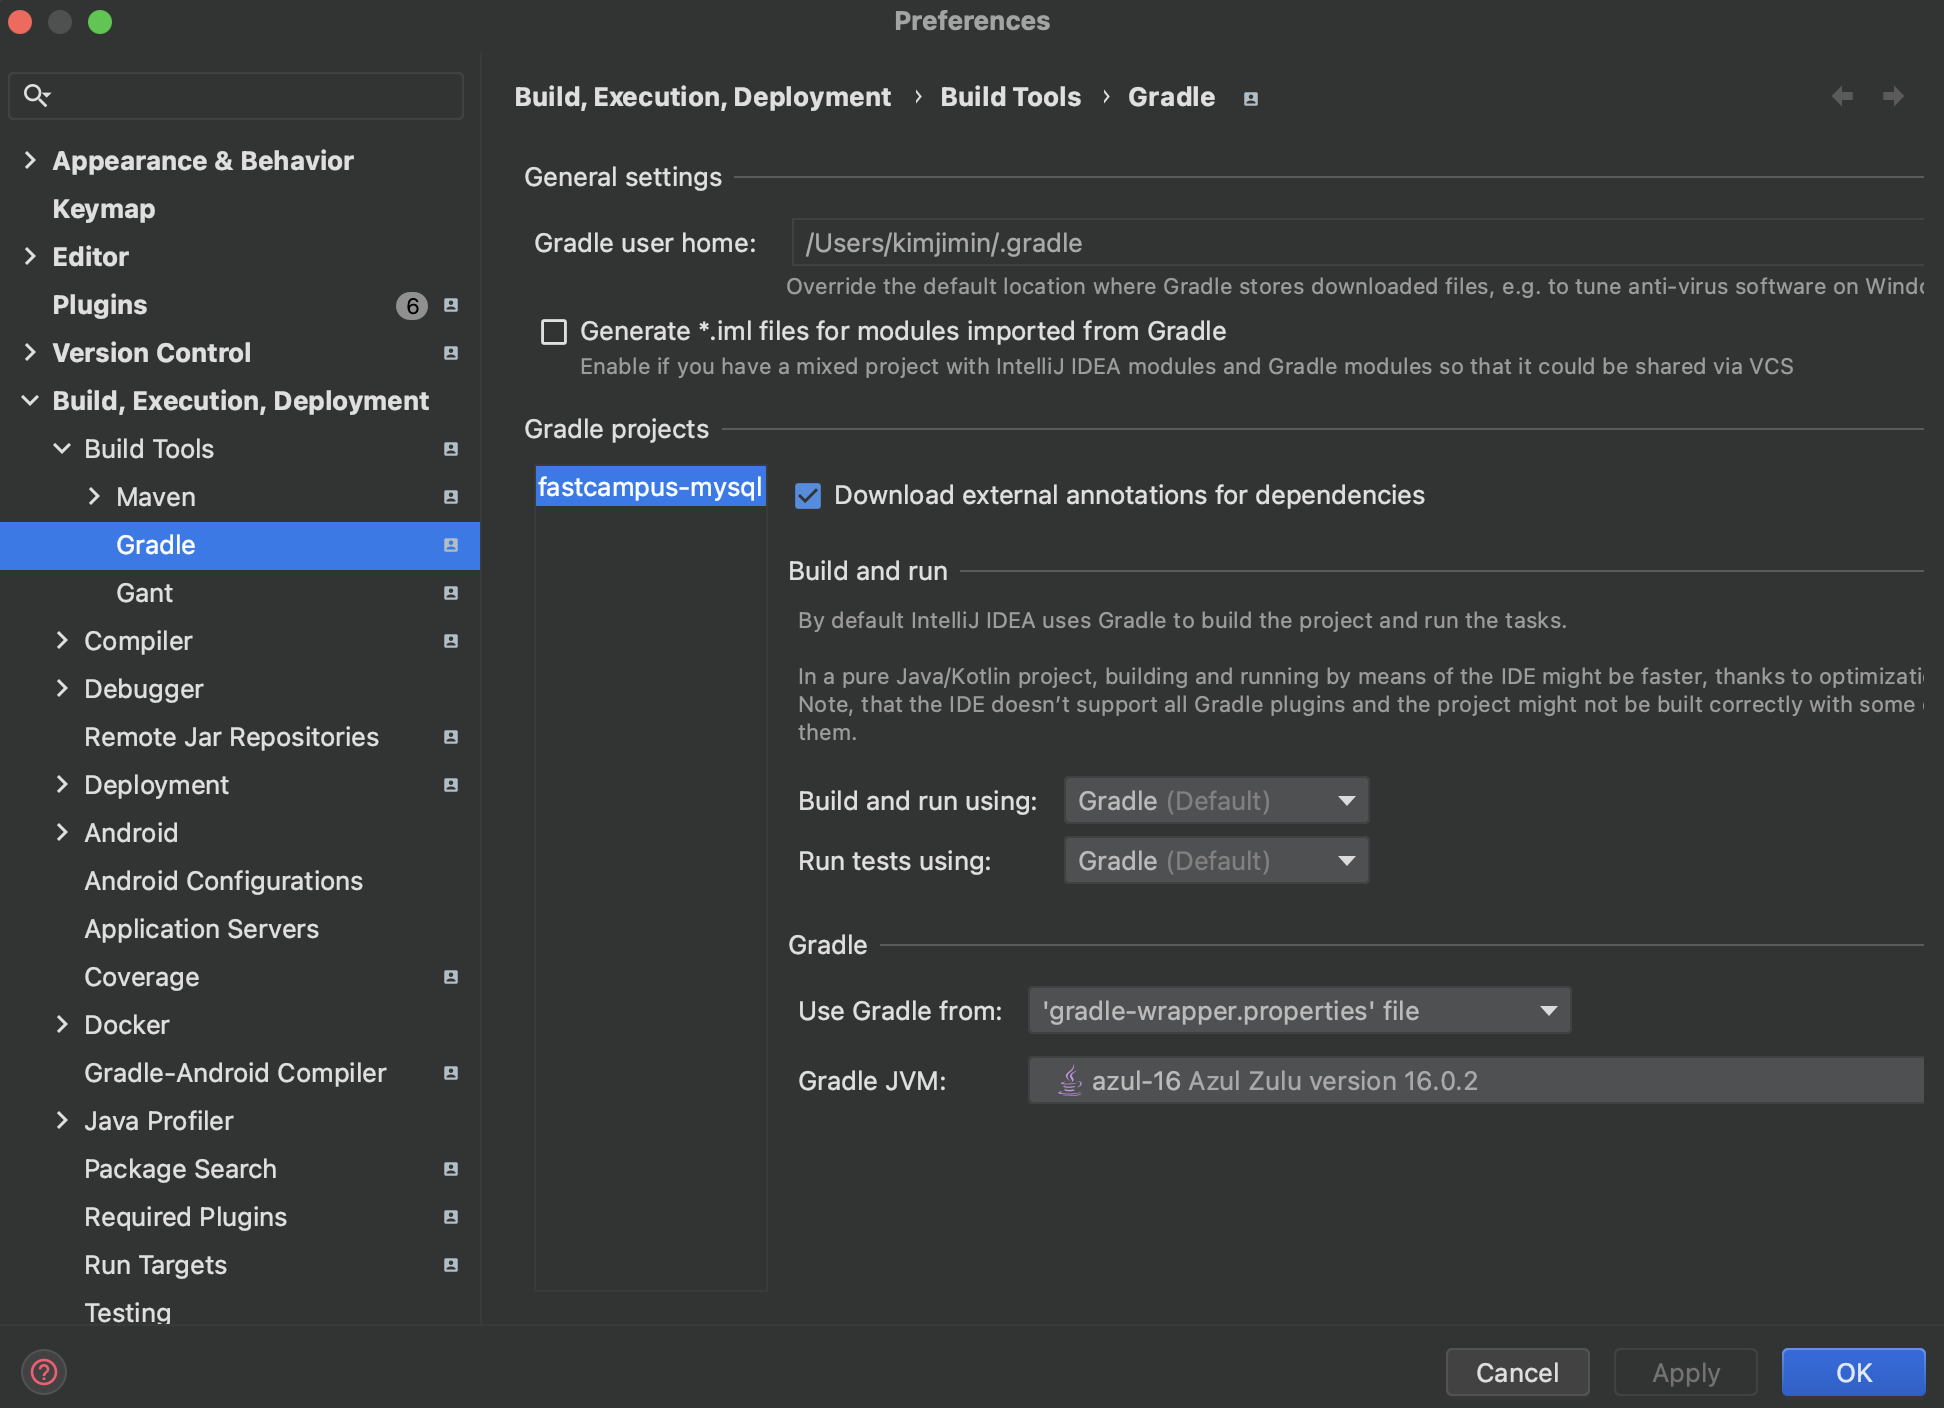Click the project-level icon on Version Control row
Viewport: 1944px width, 1408px height.
point(451,353)
